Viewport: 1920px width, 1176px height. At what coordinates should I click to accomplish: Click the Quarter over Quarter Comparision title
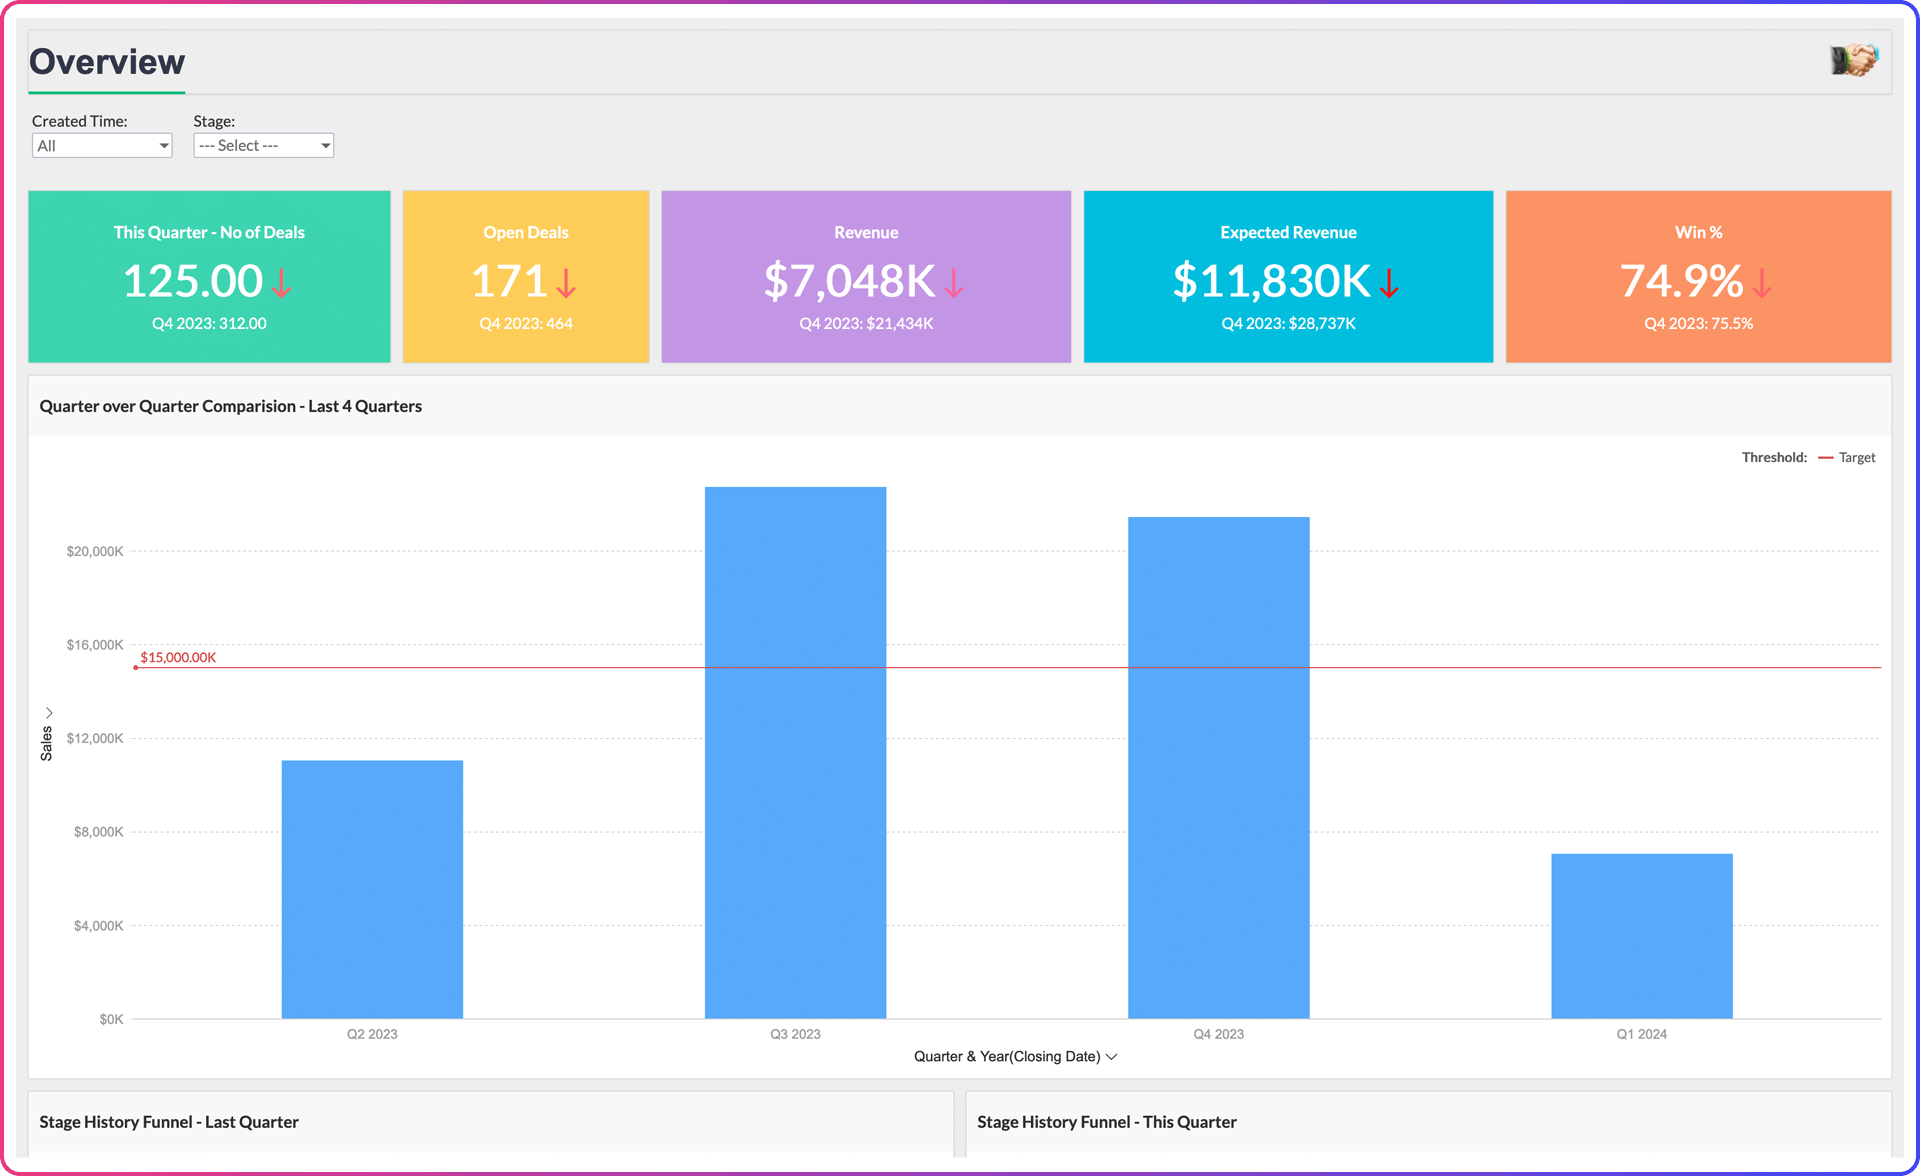230,406
